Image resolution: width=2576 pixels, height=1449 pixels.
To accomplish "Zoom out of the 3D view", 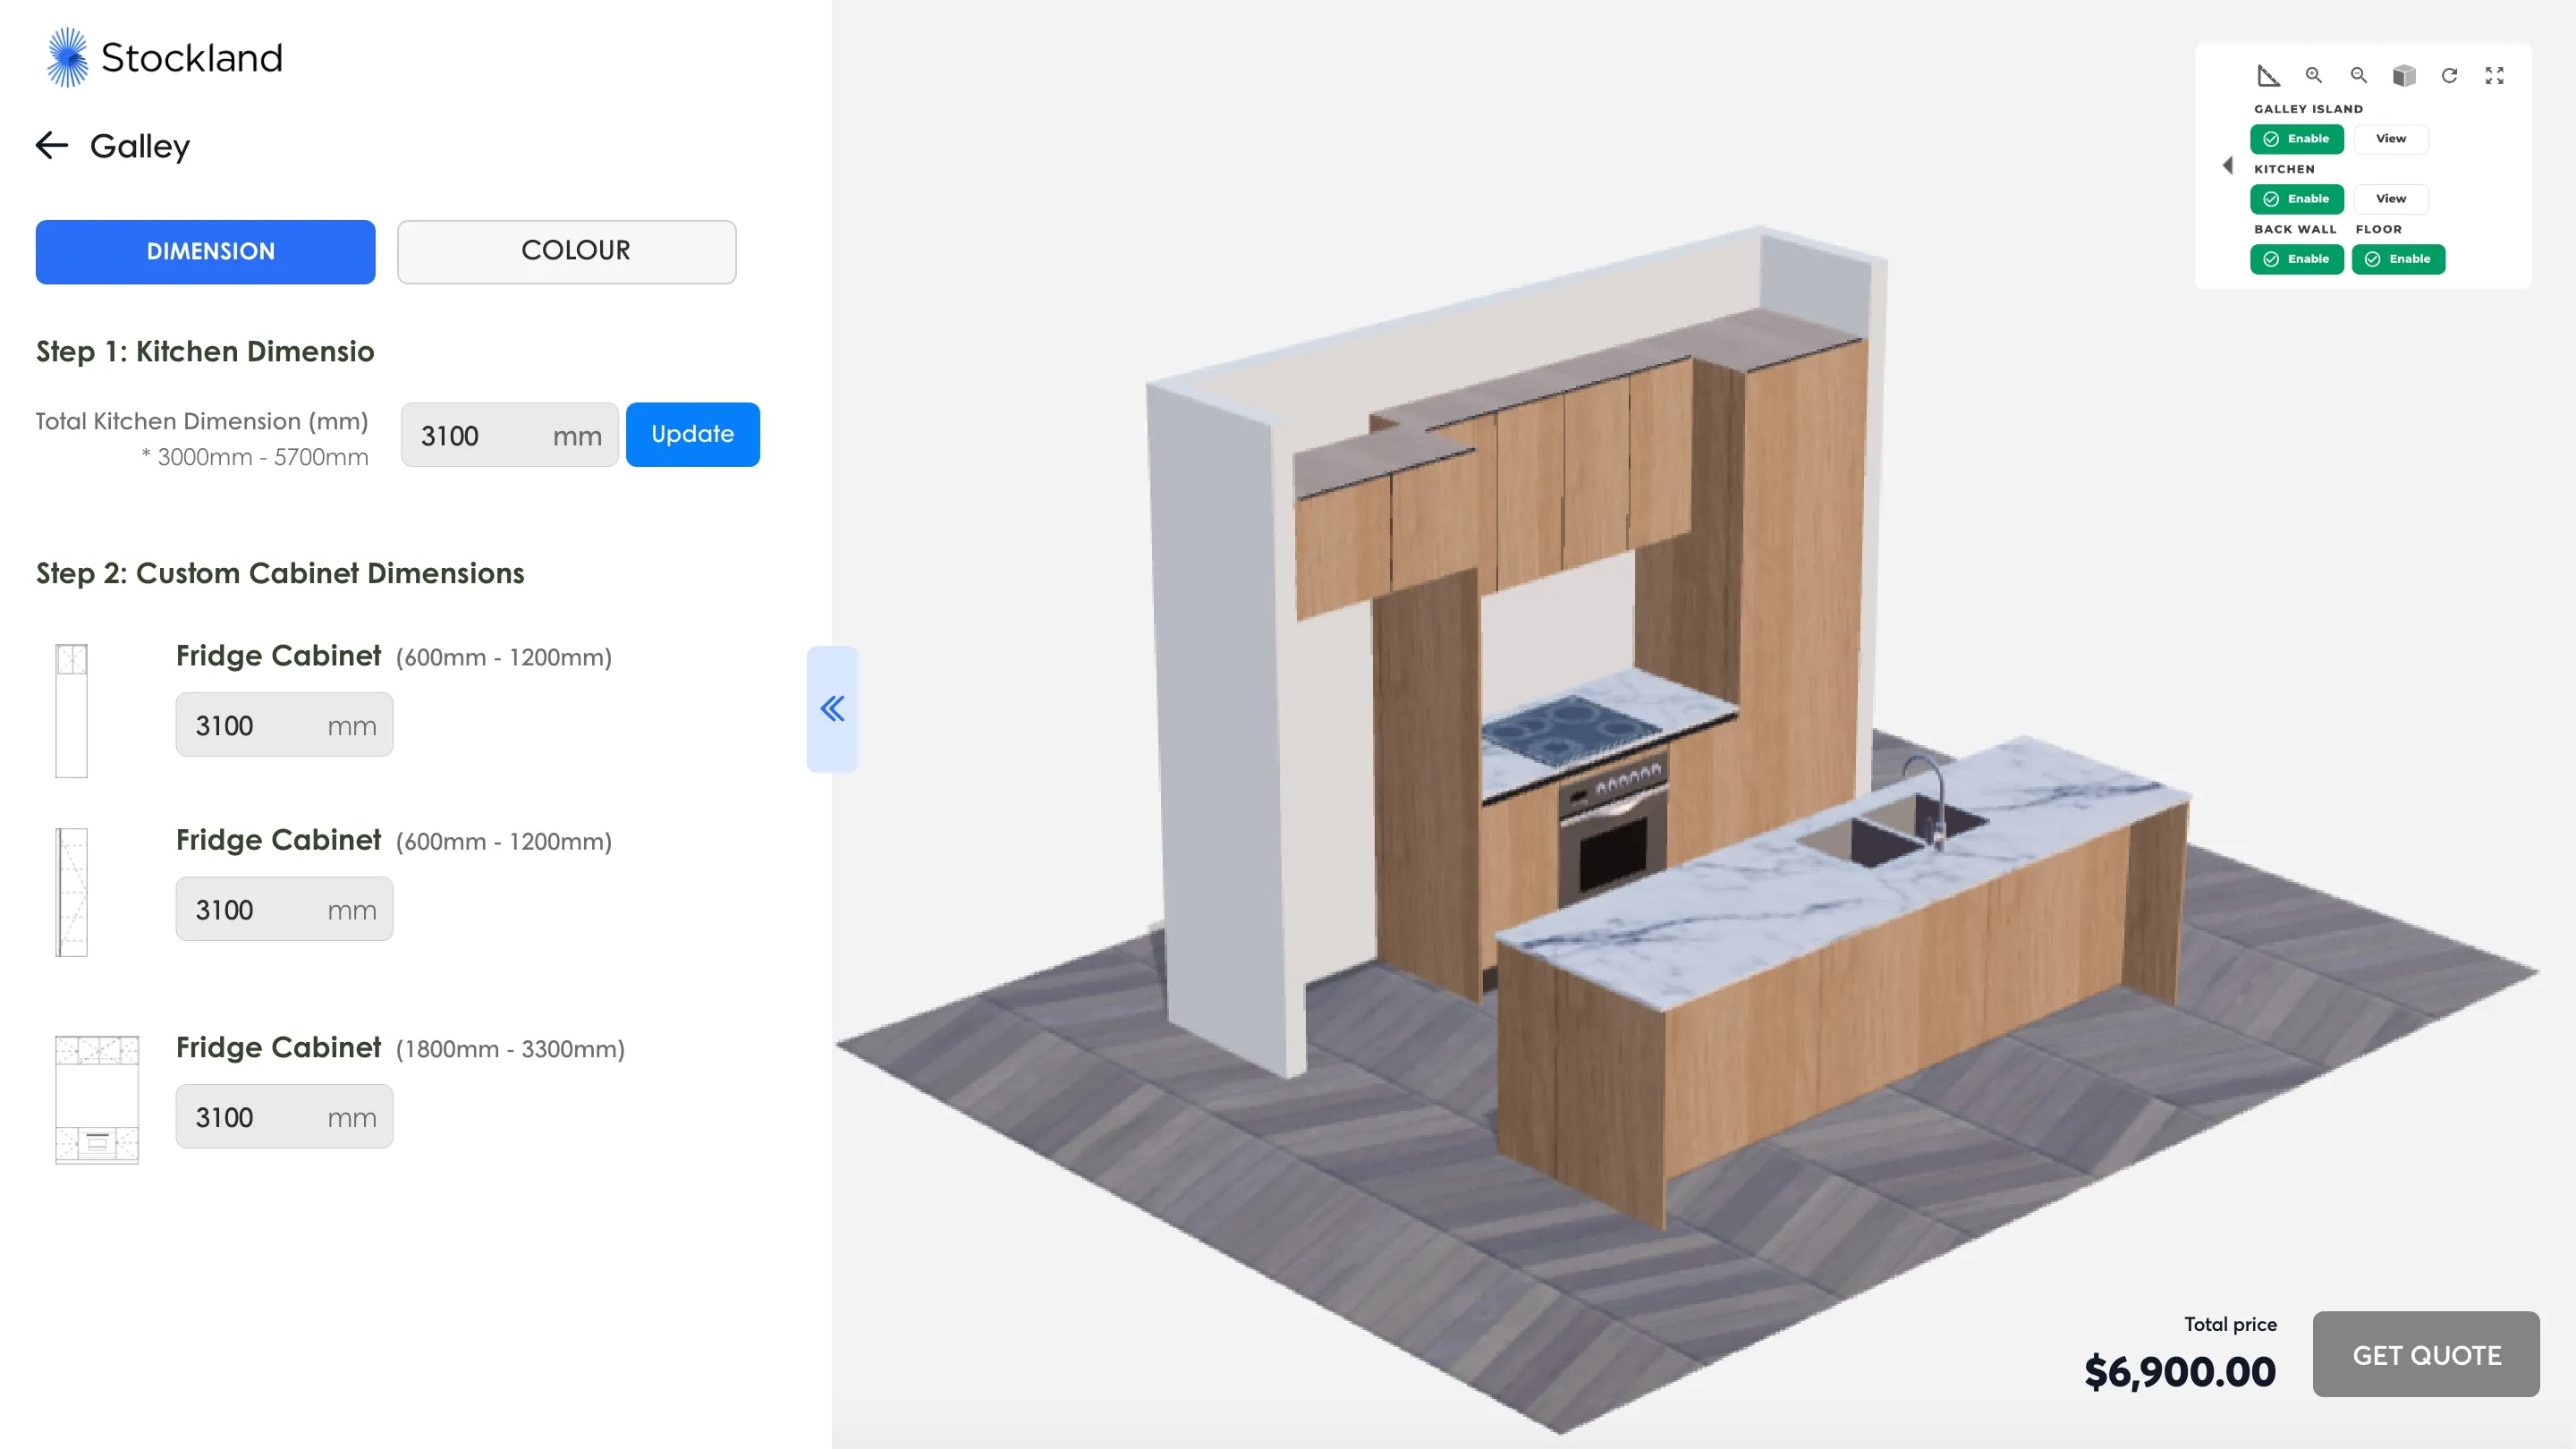I will click(2358, 76).
